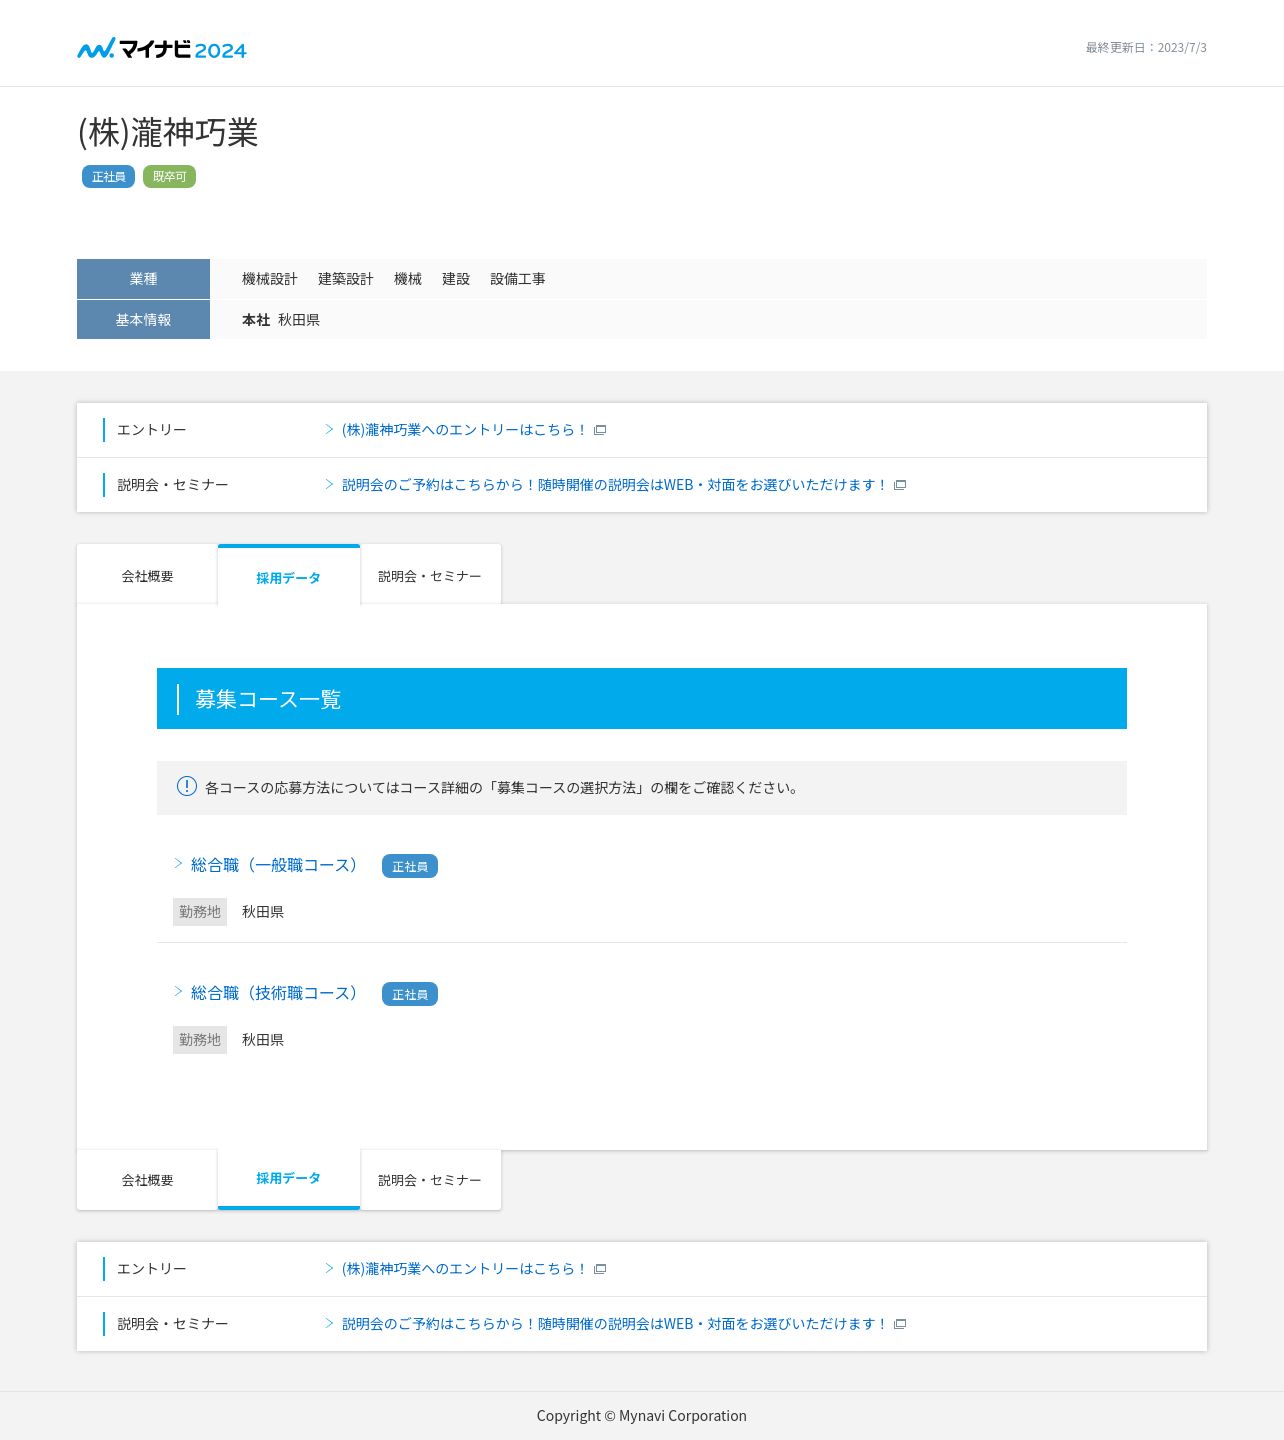
Task: Click external-window icon beside bottom 説明会のご予約 link
Action: (x=900, y=1324)
